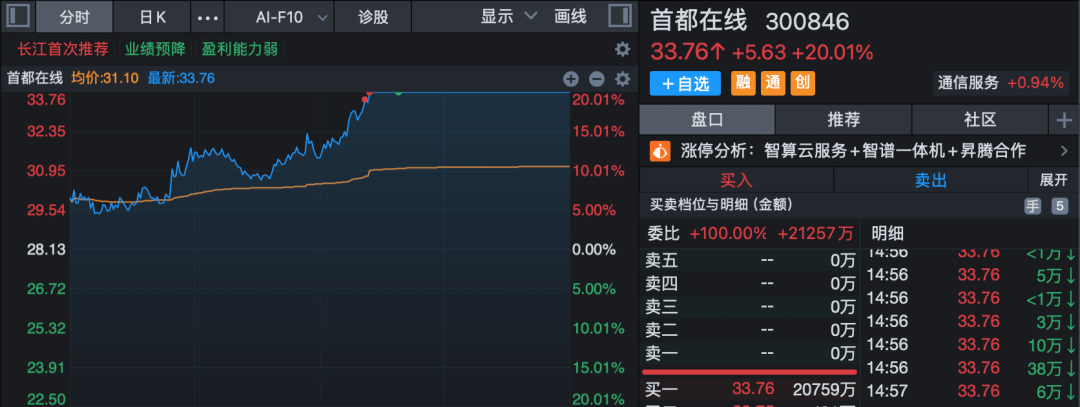1080x407 pixels.
Task: Zoom in chart with plus icon
Action: point(571,78)
